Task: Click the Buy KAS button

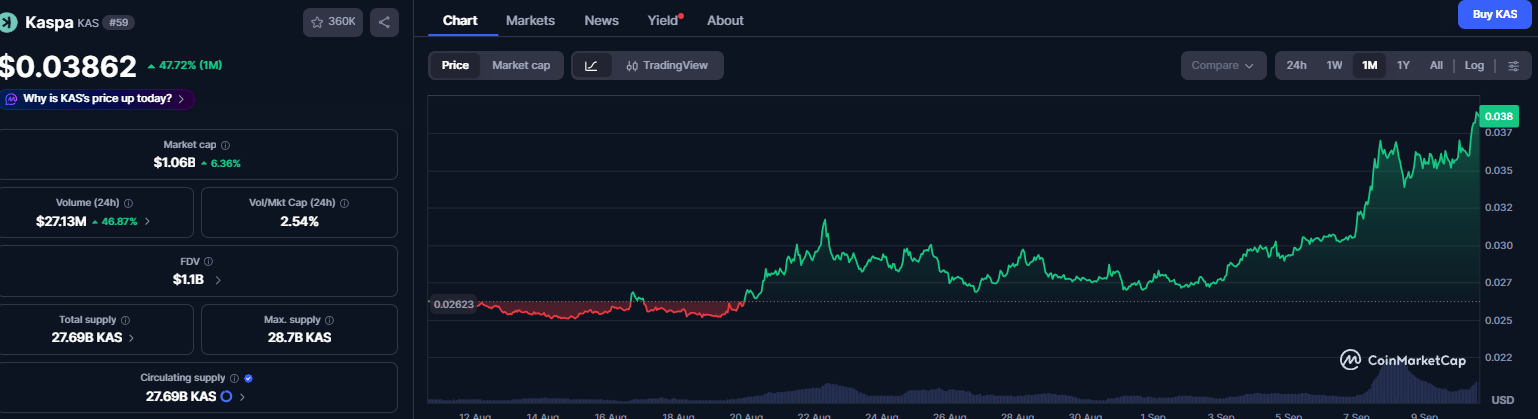Action: pos(1494,14)
